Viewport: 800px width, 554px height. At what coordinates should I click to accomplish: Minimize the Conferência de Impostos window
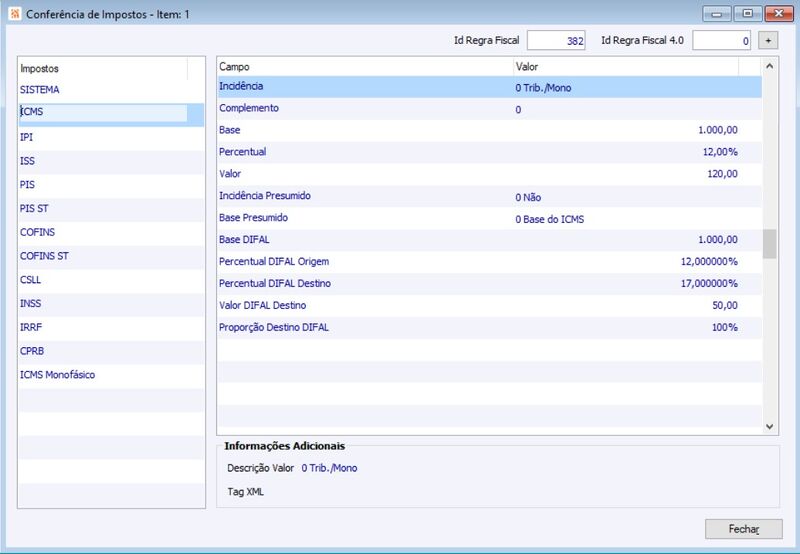(x=717, y=14)
